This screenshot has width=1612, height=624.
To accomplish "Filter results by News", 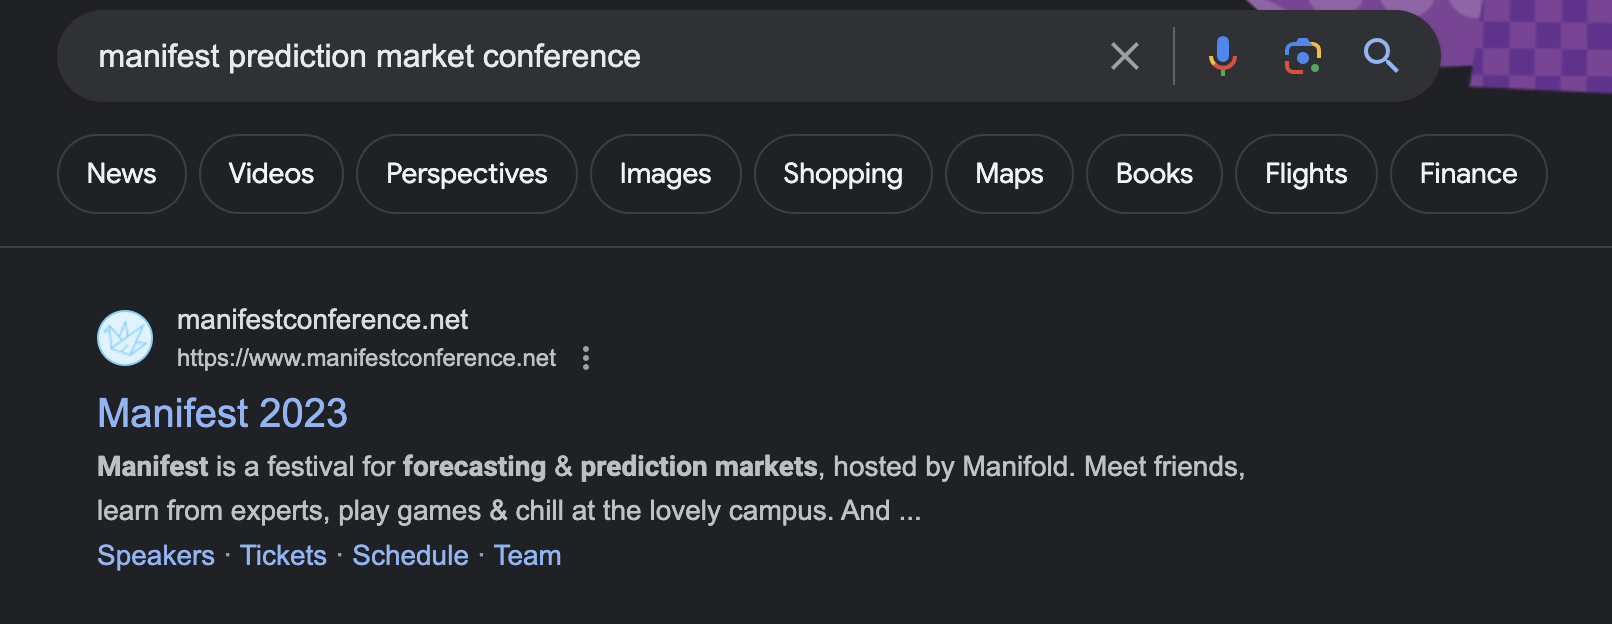I will pos(122,174).
